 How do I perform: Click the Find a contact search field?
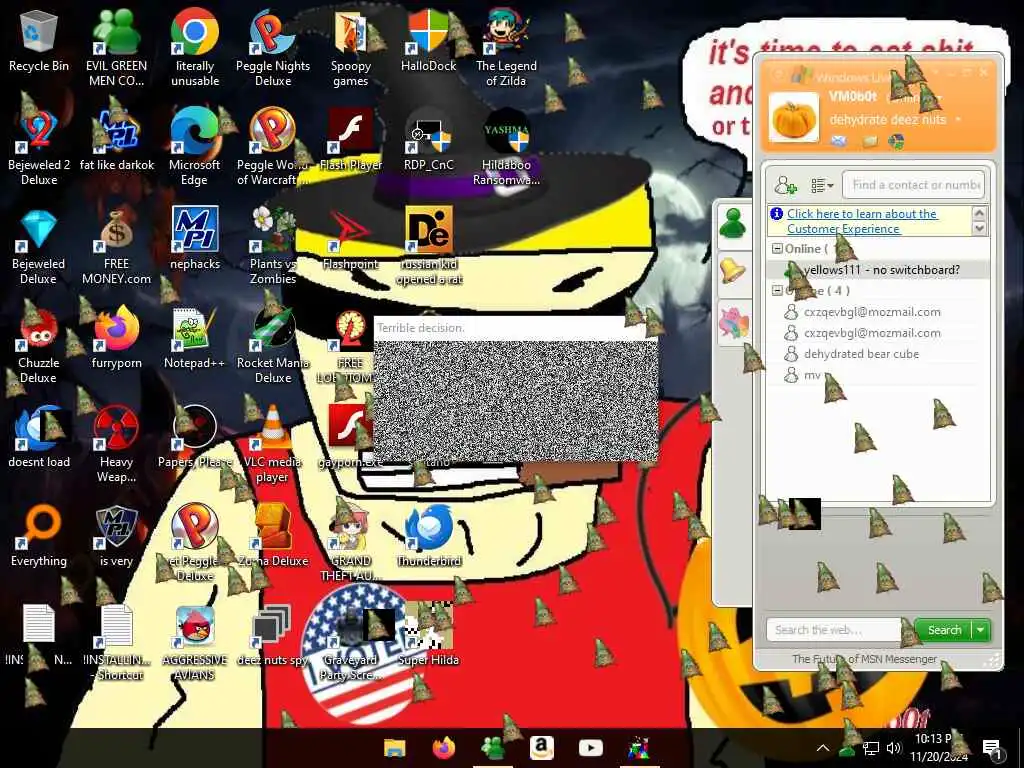[913, 185]
